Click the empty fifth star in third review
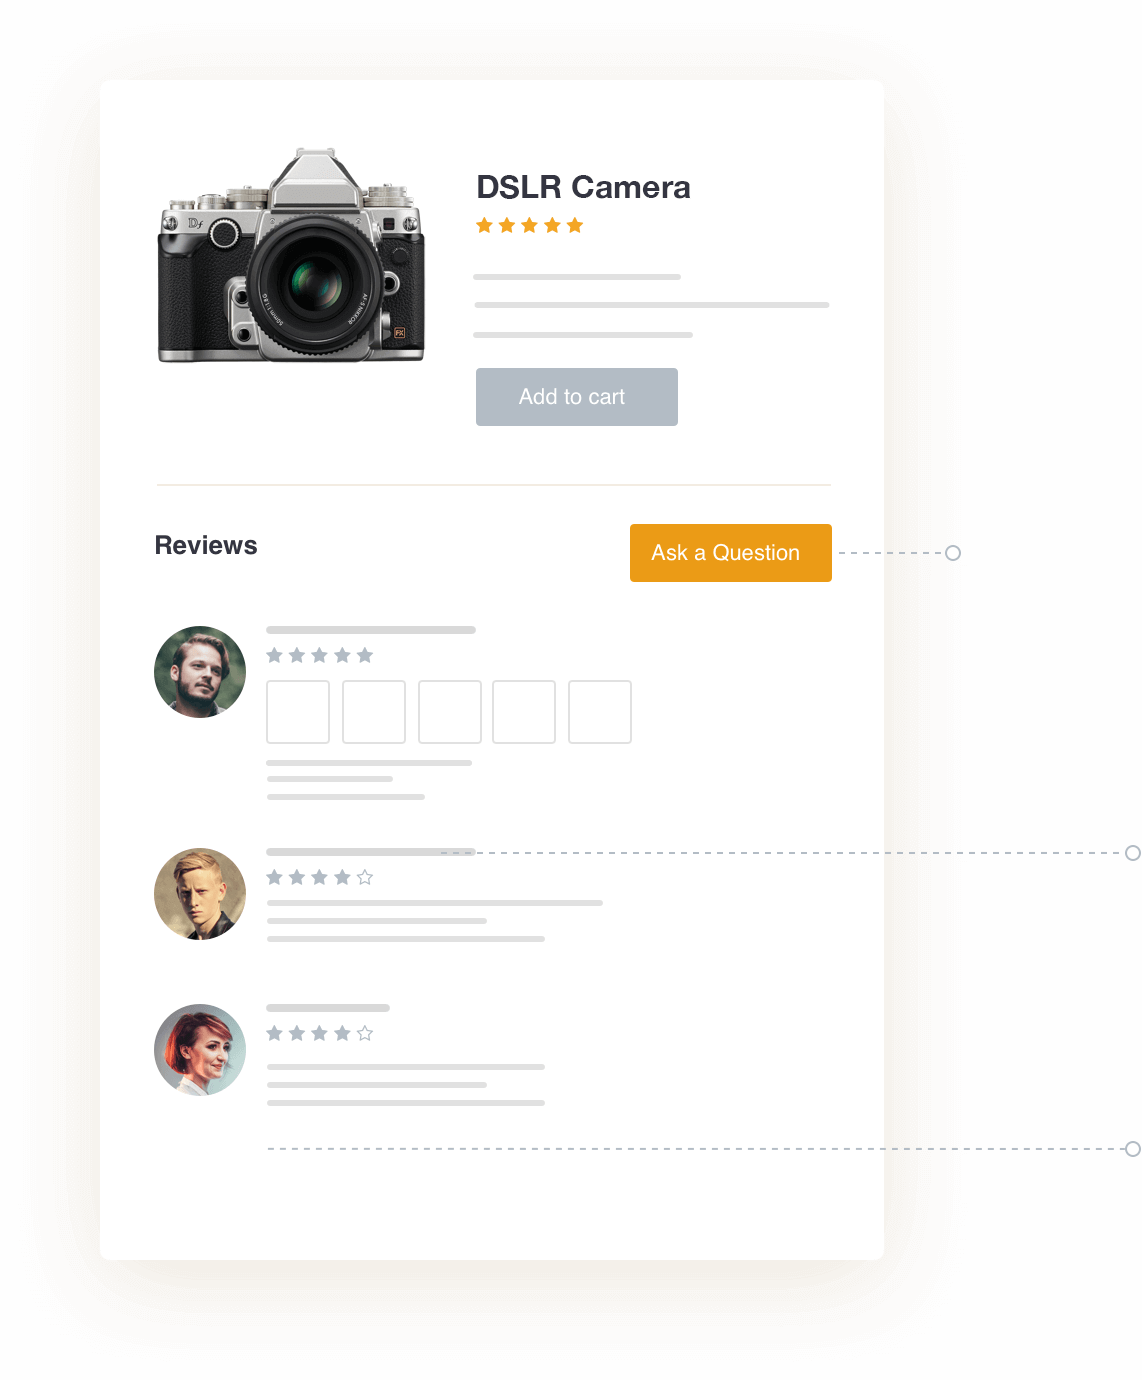1142x1380 pixels. (x=365, y=1033)
